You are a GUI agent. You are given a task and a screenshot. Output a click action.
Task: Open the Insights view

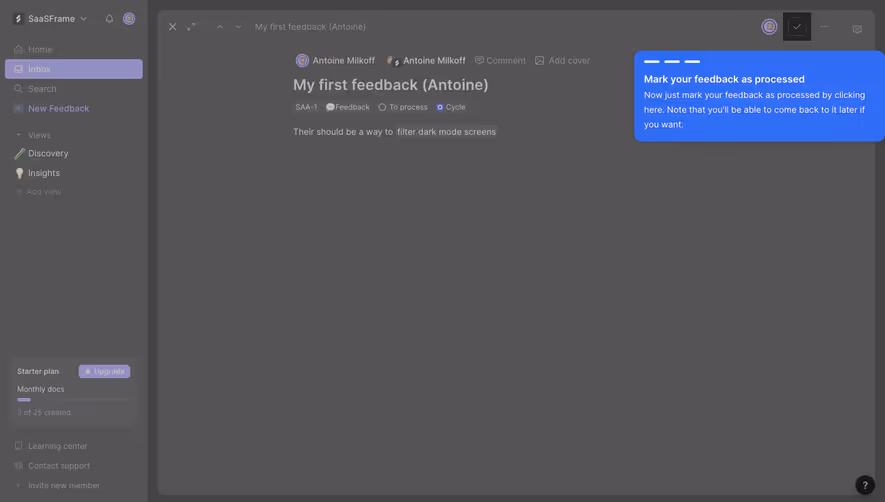43,173
